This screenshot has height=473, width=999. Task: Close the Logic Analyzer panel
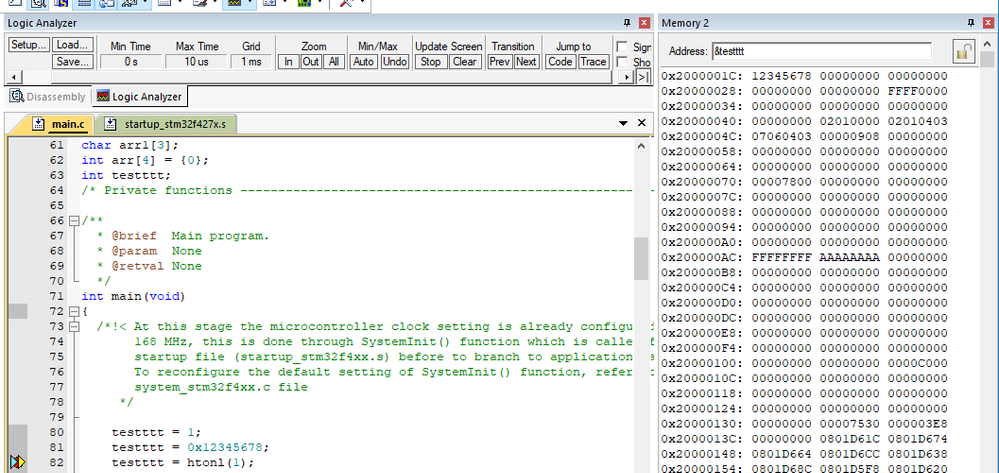645,23
